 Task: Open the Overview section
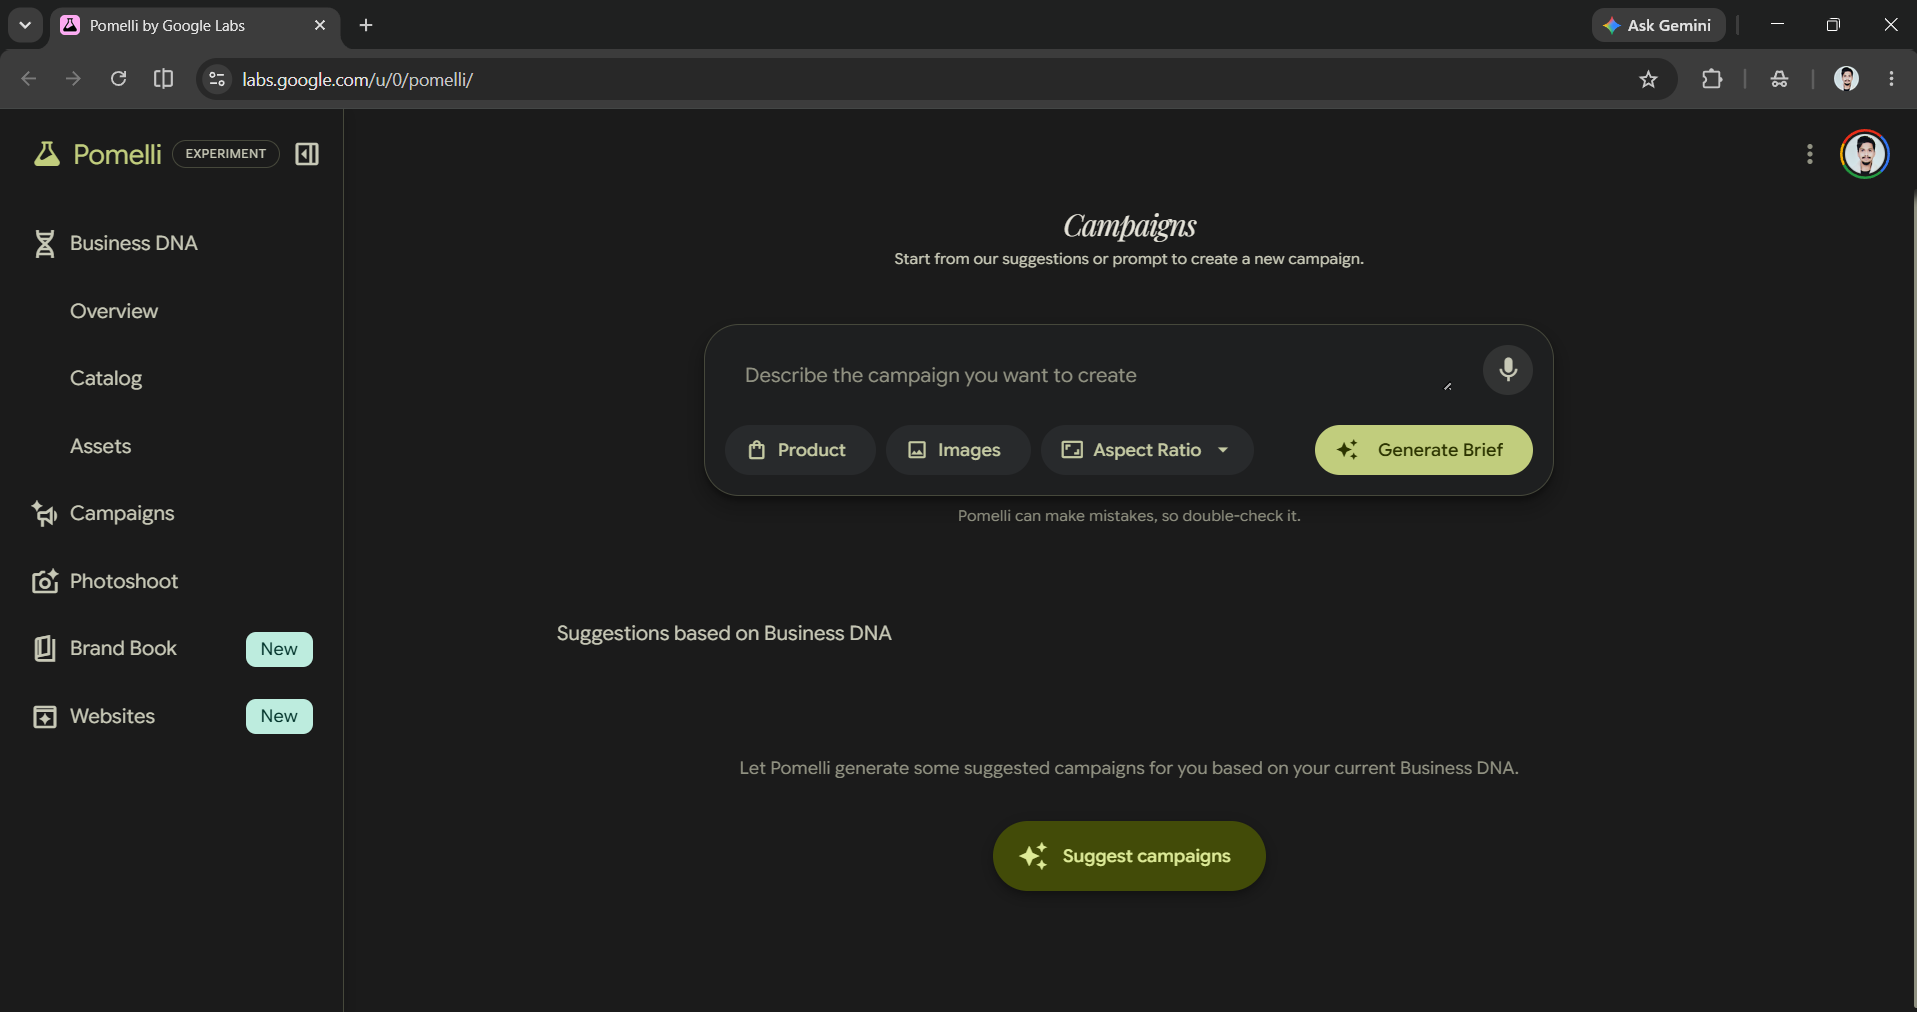pos(114,311)
